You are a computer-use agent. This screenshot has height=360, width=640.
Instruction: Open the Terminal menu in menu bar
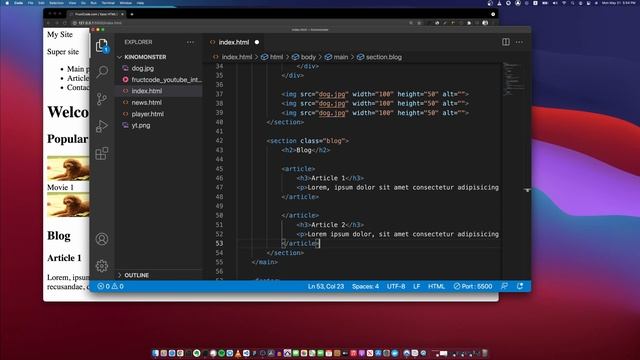pos(108,3)
